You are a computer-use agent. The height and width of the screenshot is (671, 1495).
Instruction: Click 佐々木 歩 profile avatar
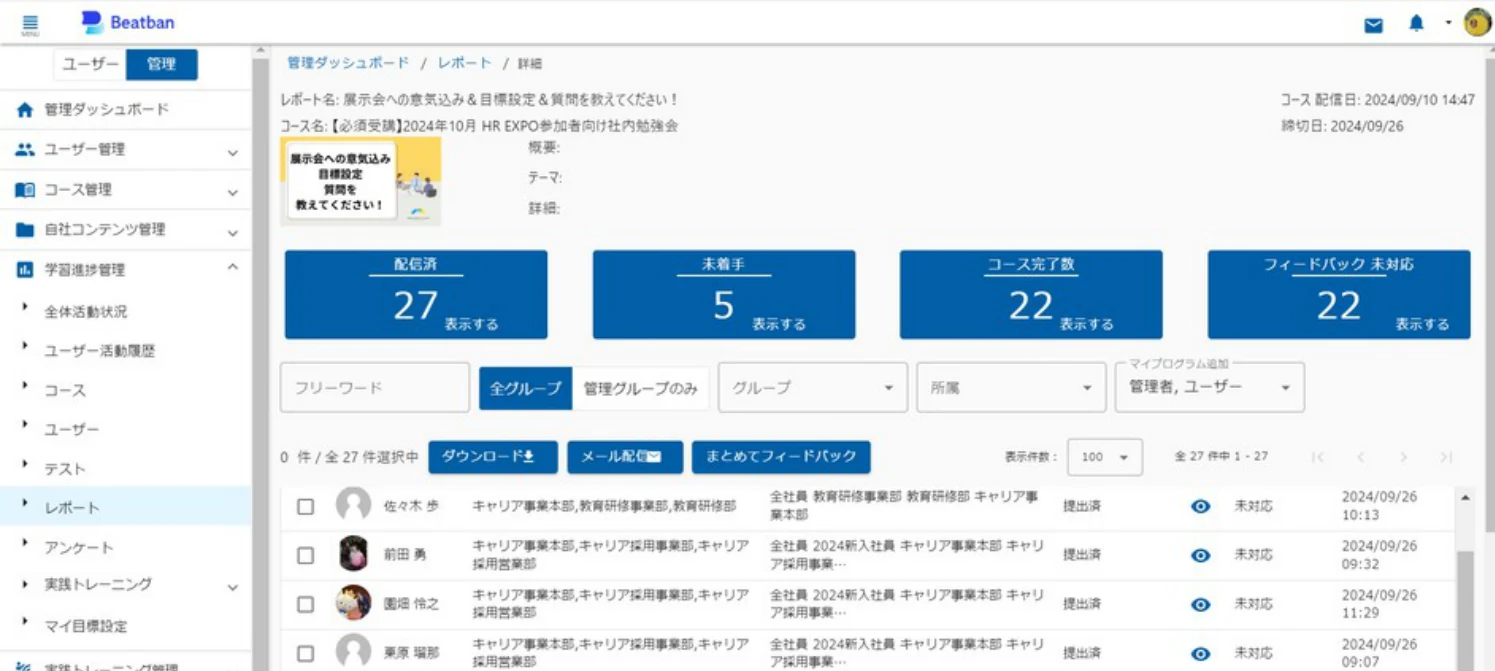click(353, 505)
